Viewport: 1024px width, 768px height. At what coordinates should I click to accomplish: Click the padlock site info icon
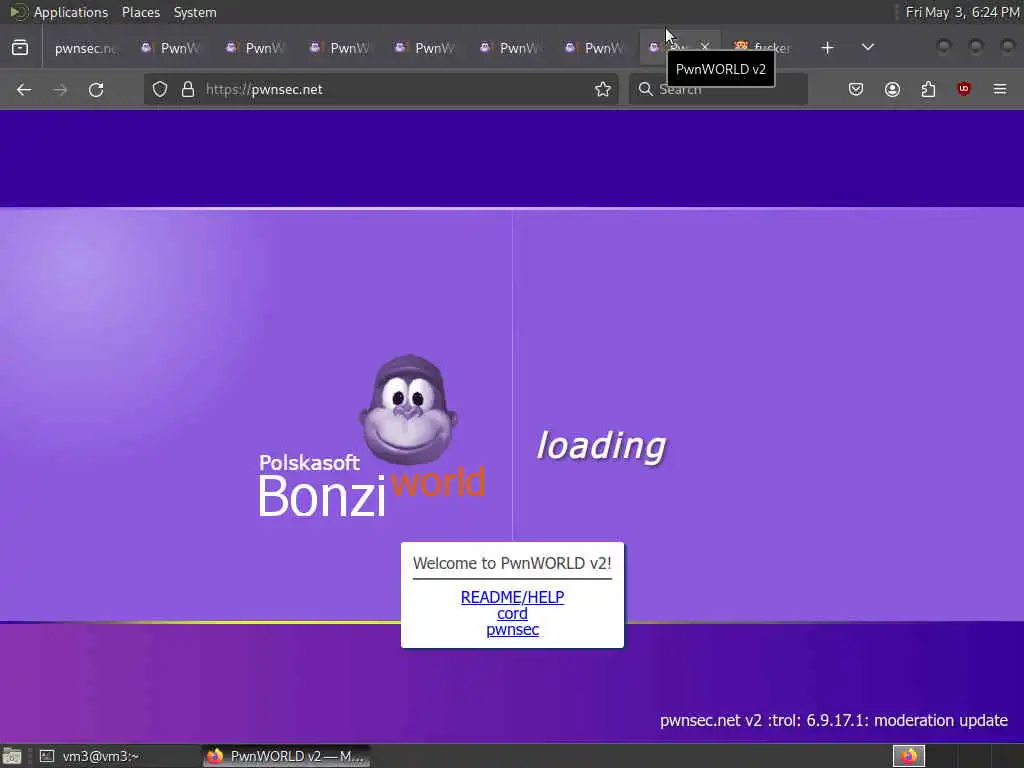(188, 89)
